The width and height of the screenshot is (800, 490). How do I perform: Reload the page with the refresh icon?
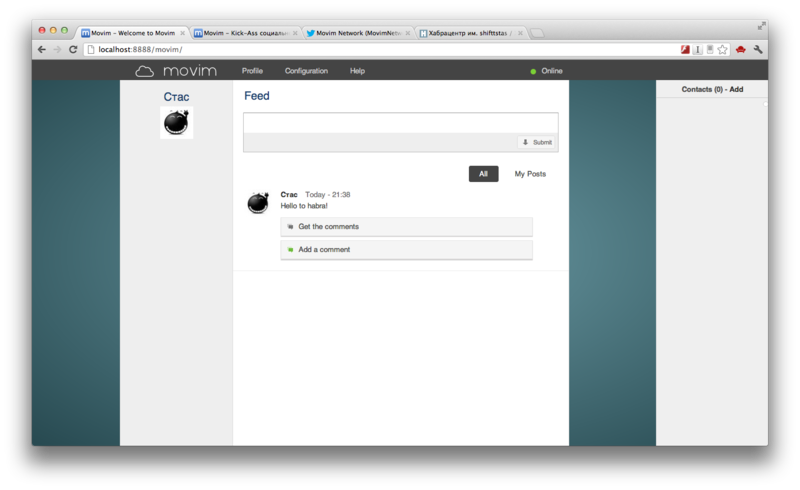(73, 50)
